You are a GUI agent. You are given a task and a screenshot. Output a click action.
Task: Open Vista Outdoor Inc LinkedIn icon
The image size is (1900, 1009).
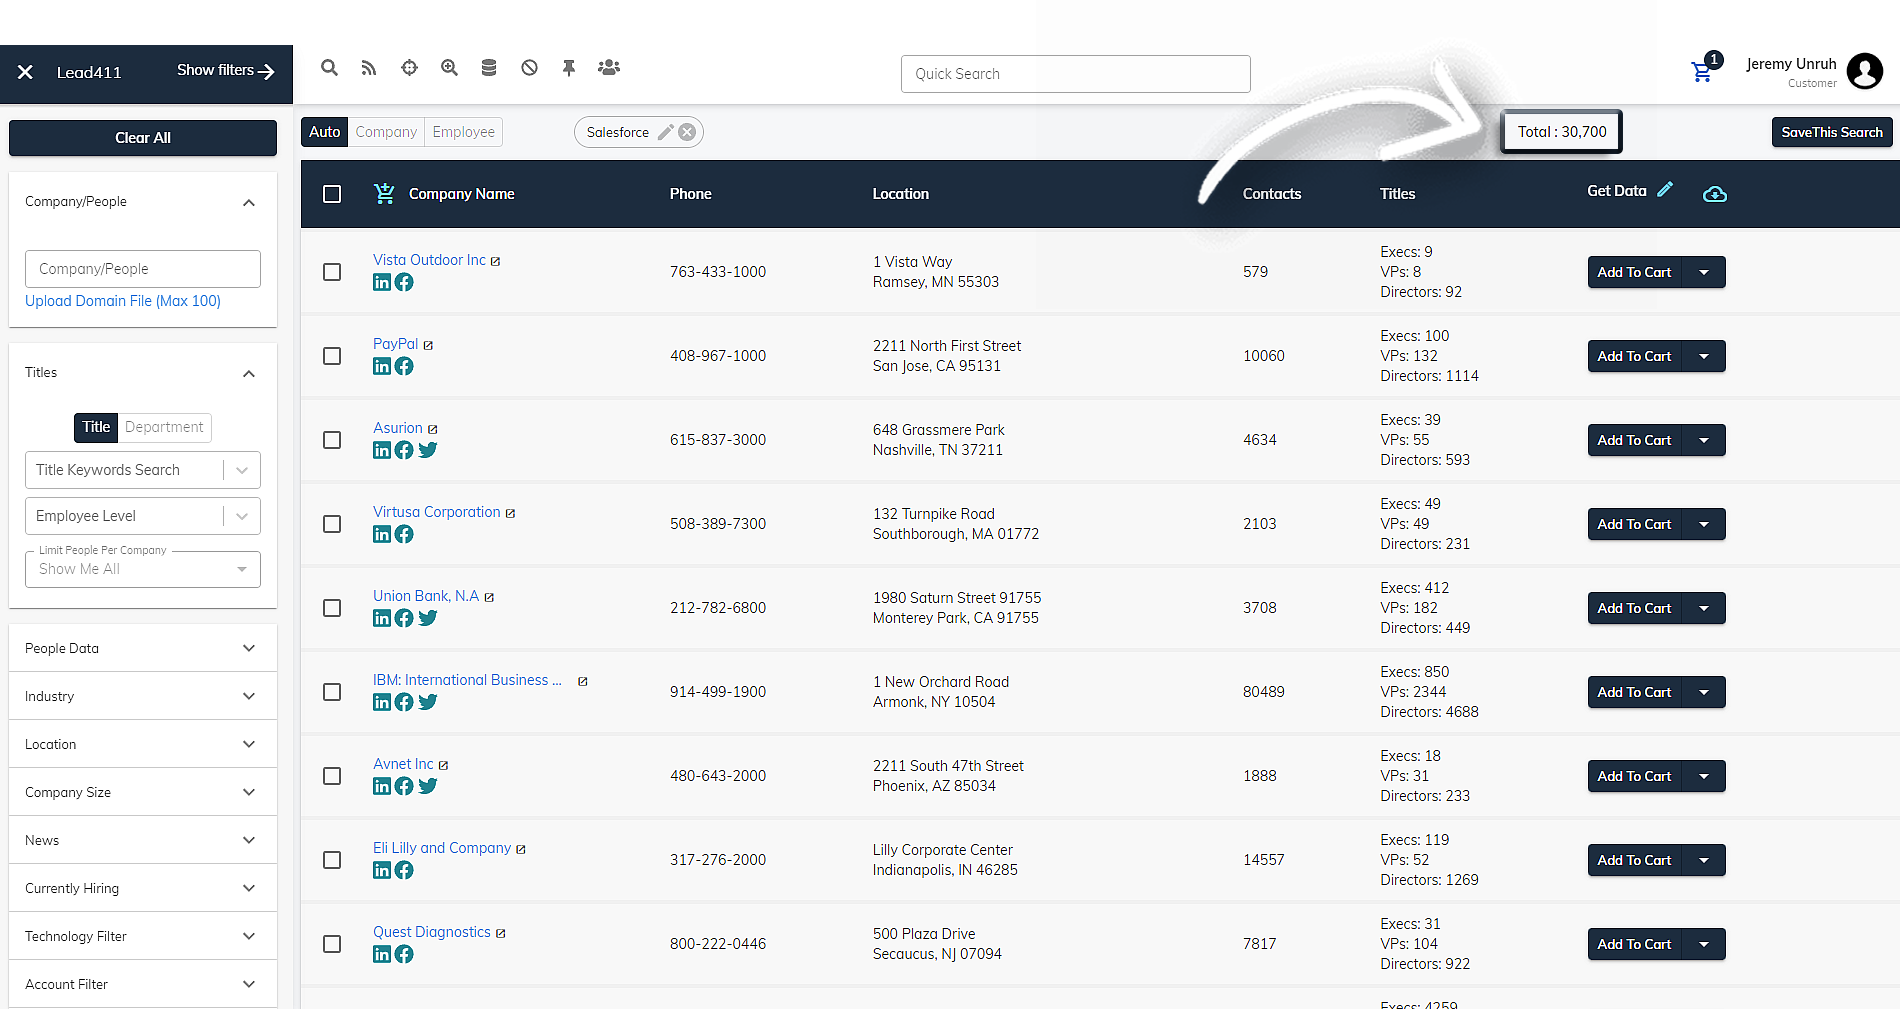click(x=382, y=282)
